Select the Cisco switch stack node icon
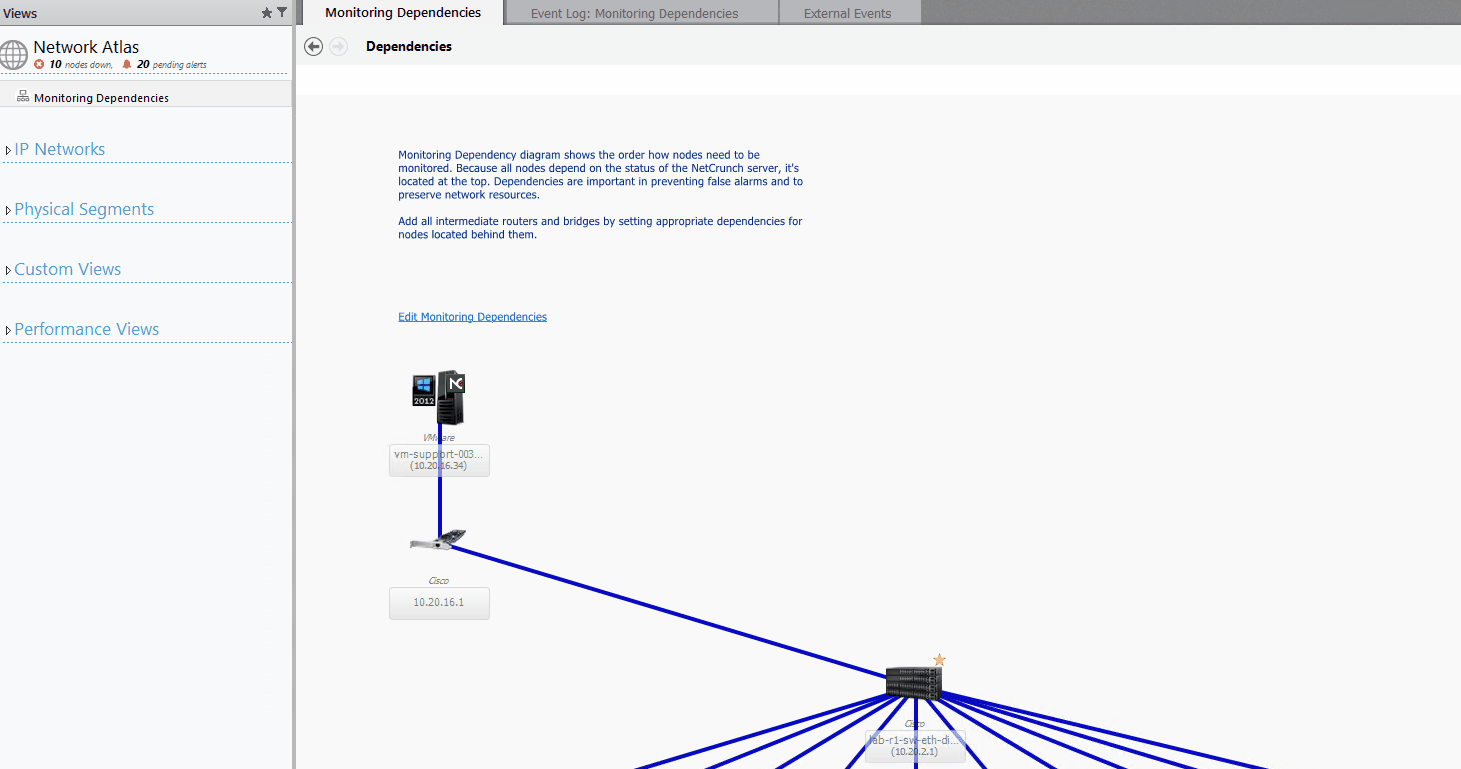The width and height of the screenshot is (1461, 769). (x=913, y=682)
